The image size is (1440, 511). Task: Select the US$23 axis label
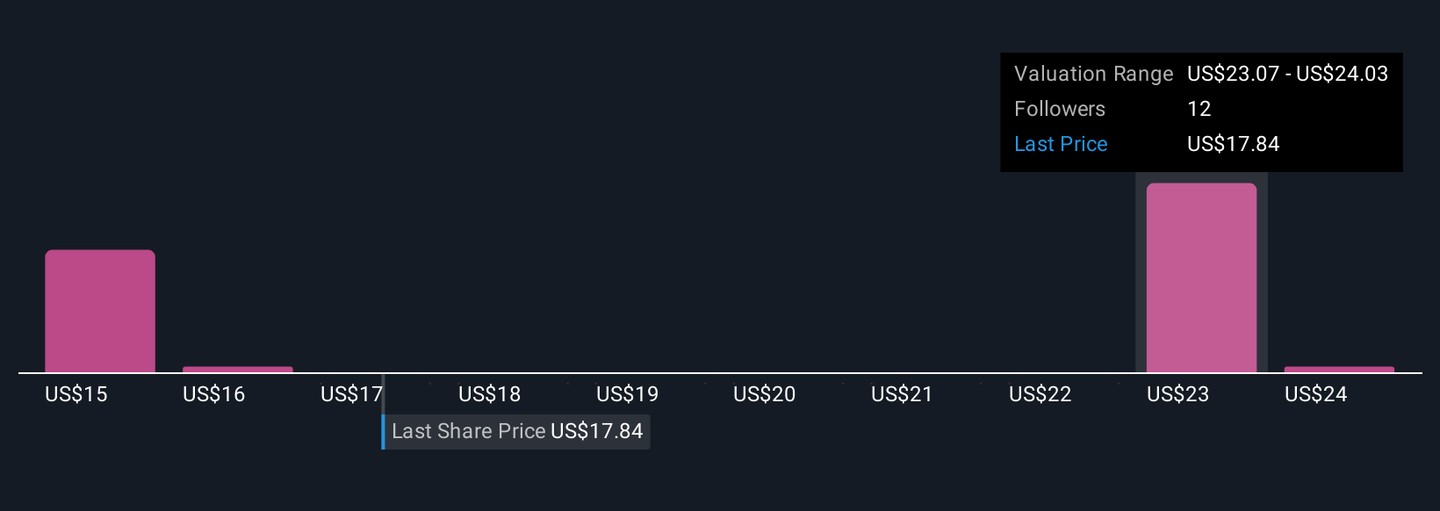tap(1178, 395)
